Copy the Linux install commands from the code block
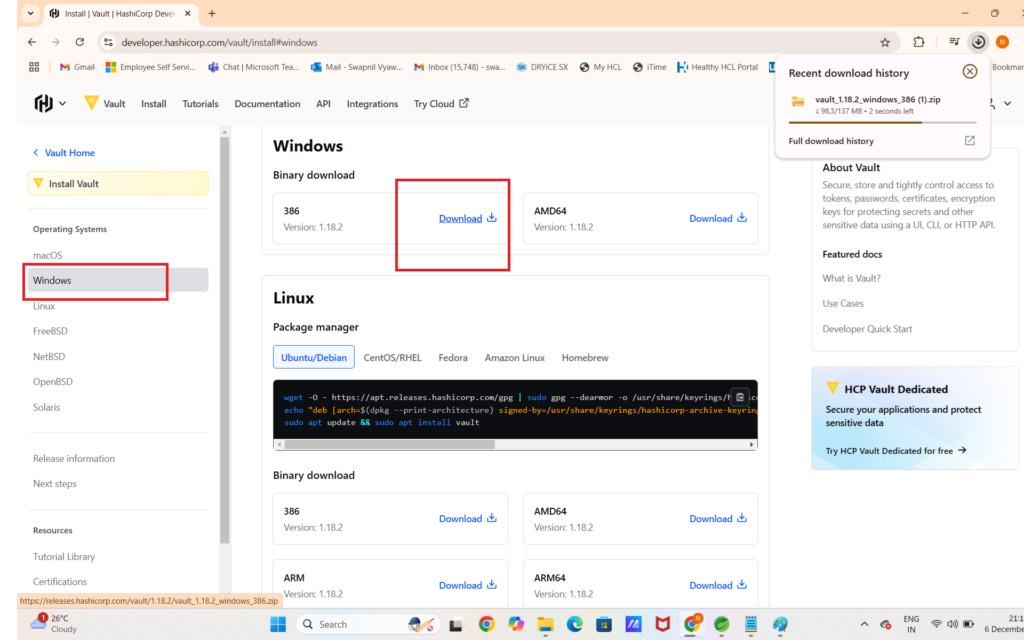 (x=740, y=397)
